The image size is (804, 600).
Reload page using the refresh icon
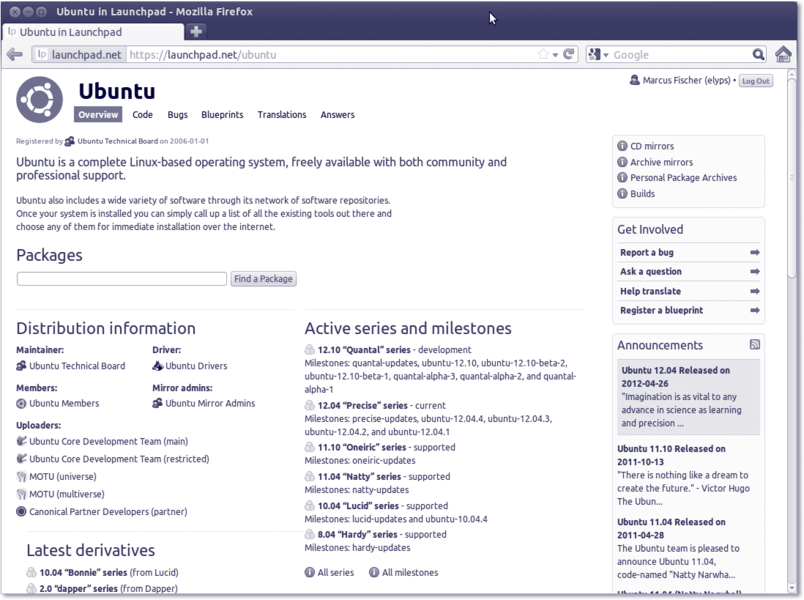pos(570,55)
